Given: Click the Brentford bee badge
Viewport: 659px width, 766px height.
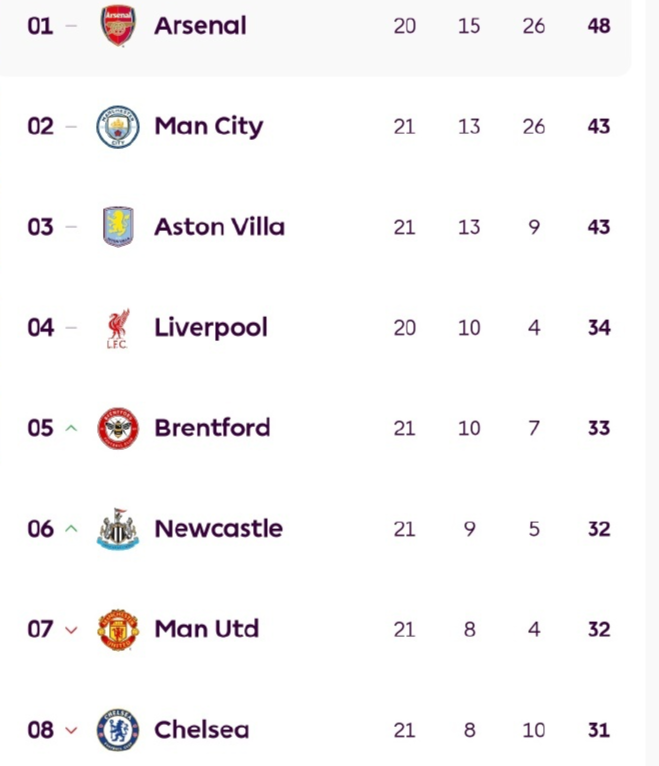Looking at the screenshot, I should tap(118, 428).
